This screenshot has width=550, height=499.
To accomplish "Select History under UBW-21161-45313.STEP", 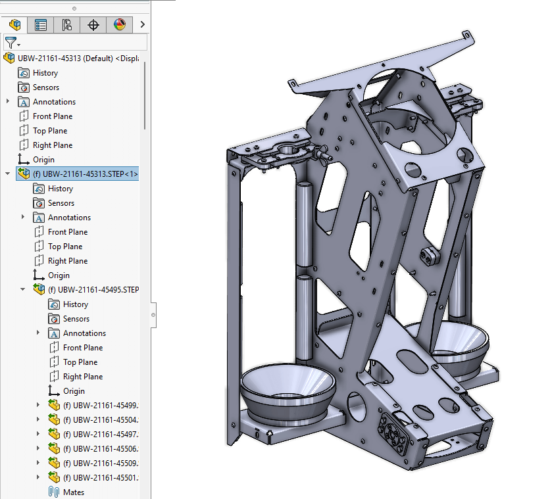I will (x=53, y=189).
